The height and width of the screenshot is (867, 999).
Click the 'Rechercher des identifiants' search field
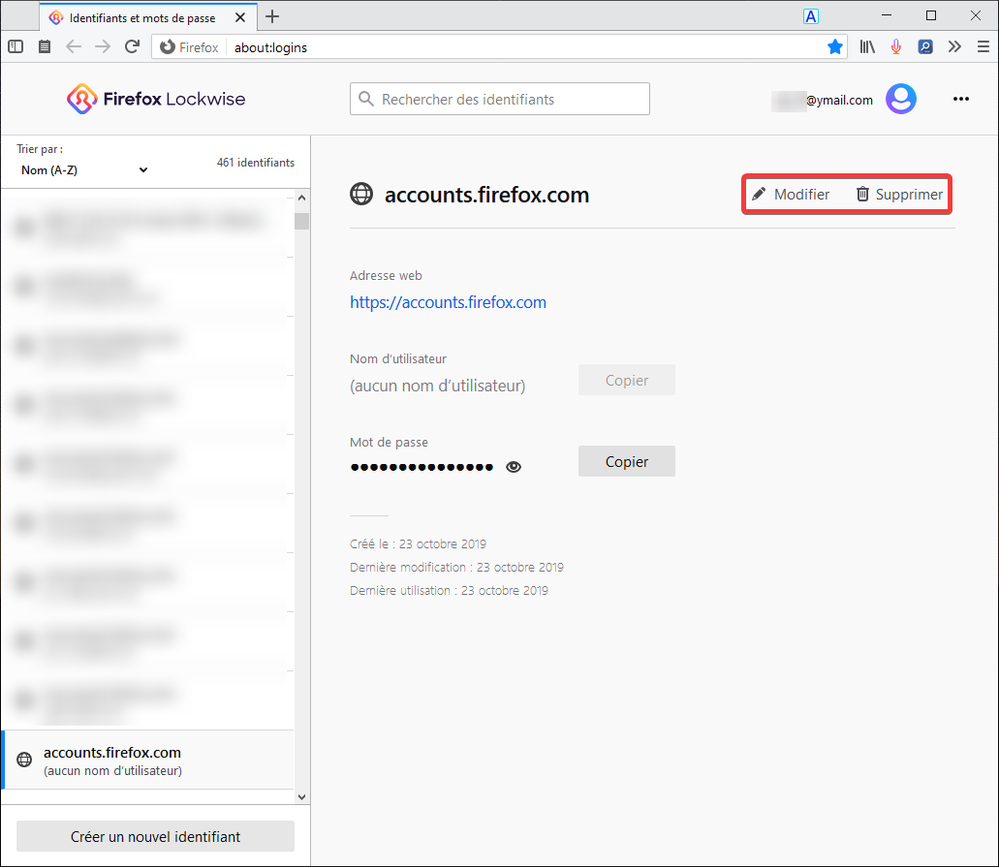[x=500, y=99]
